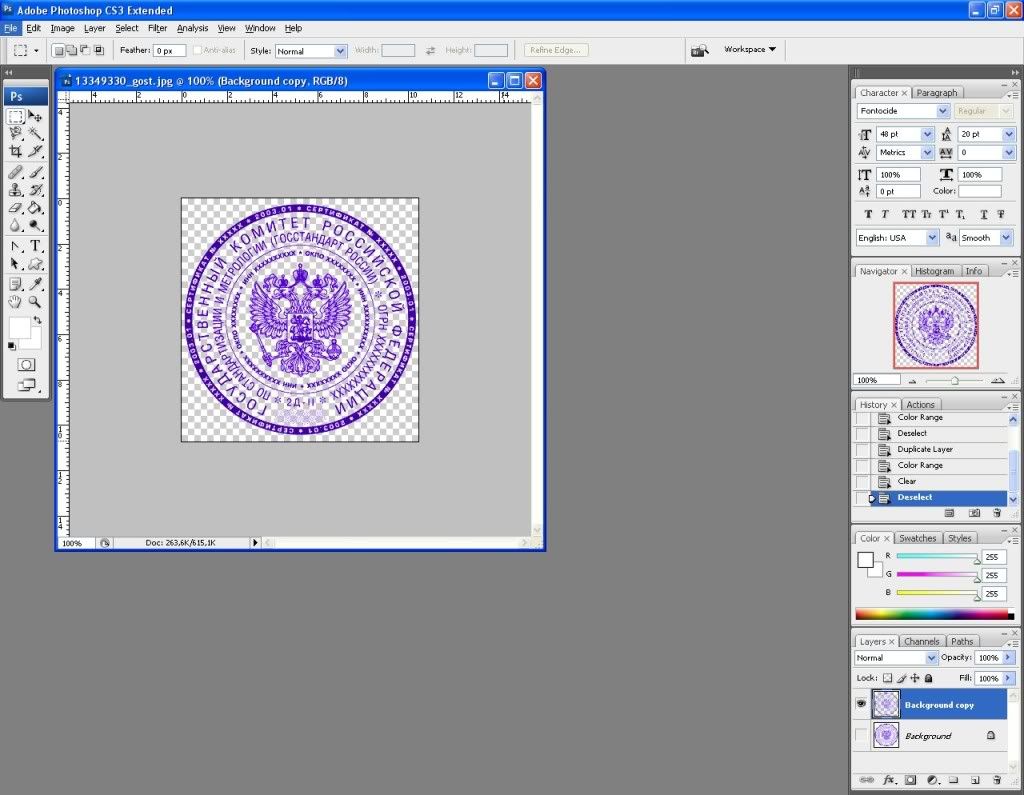Select the Horizontal Type tool

(x=35, y=246)
